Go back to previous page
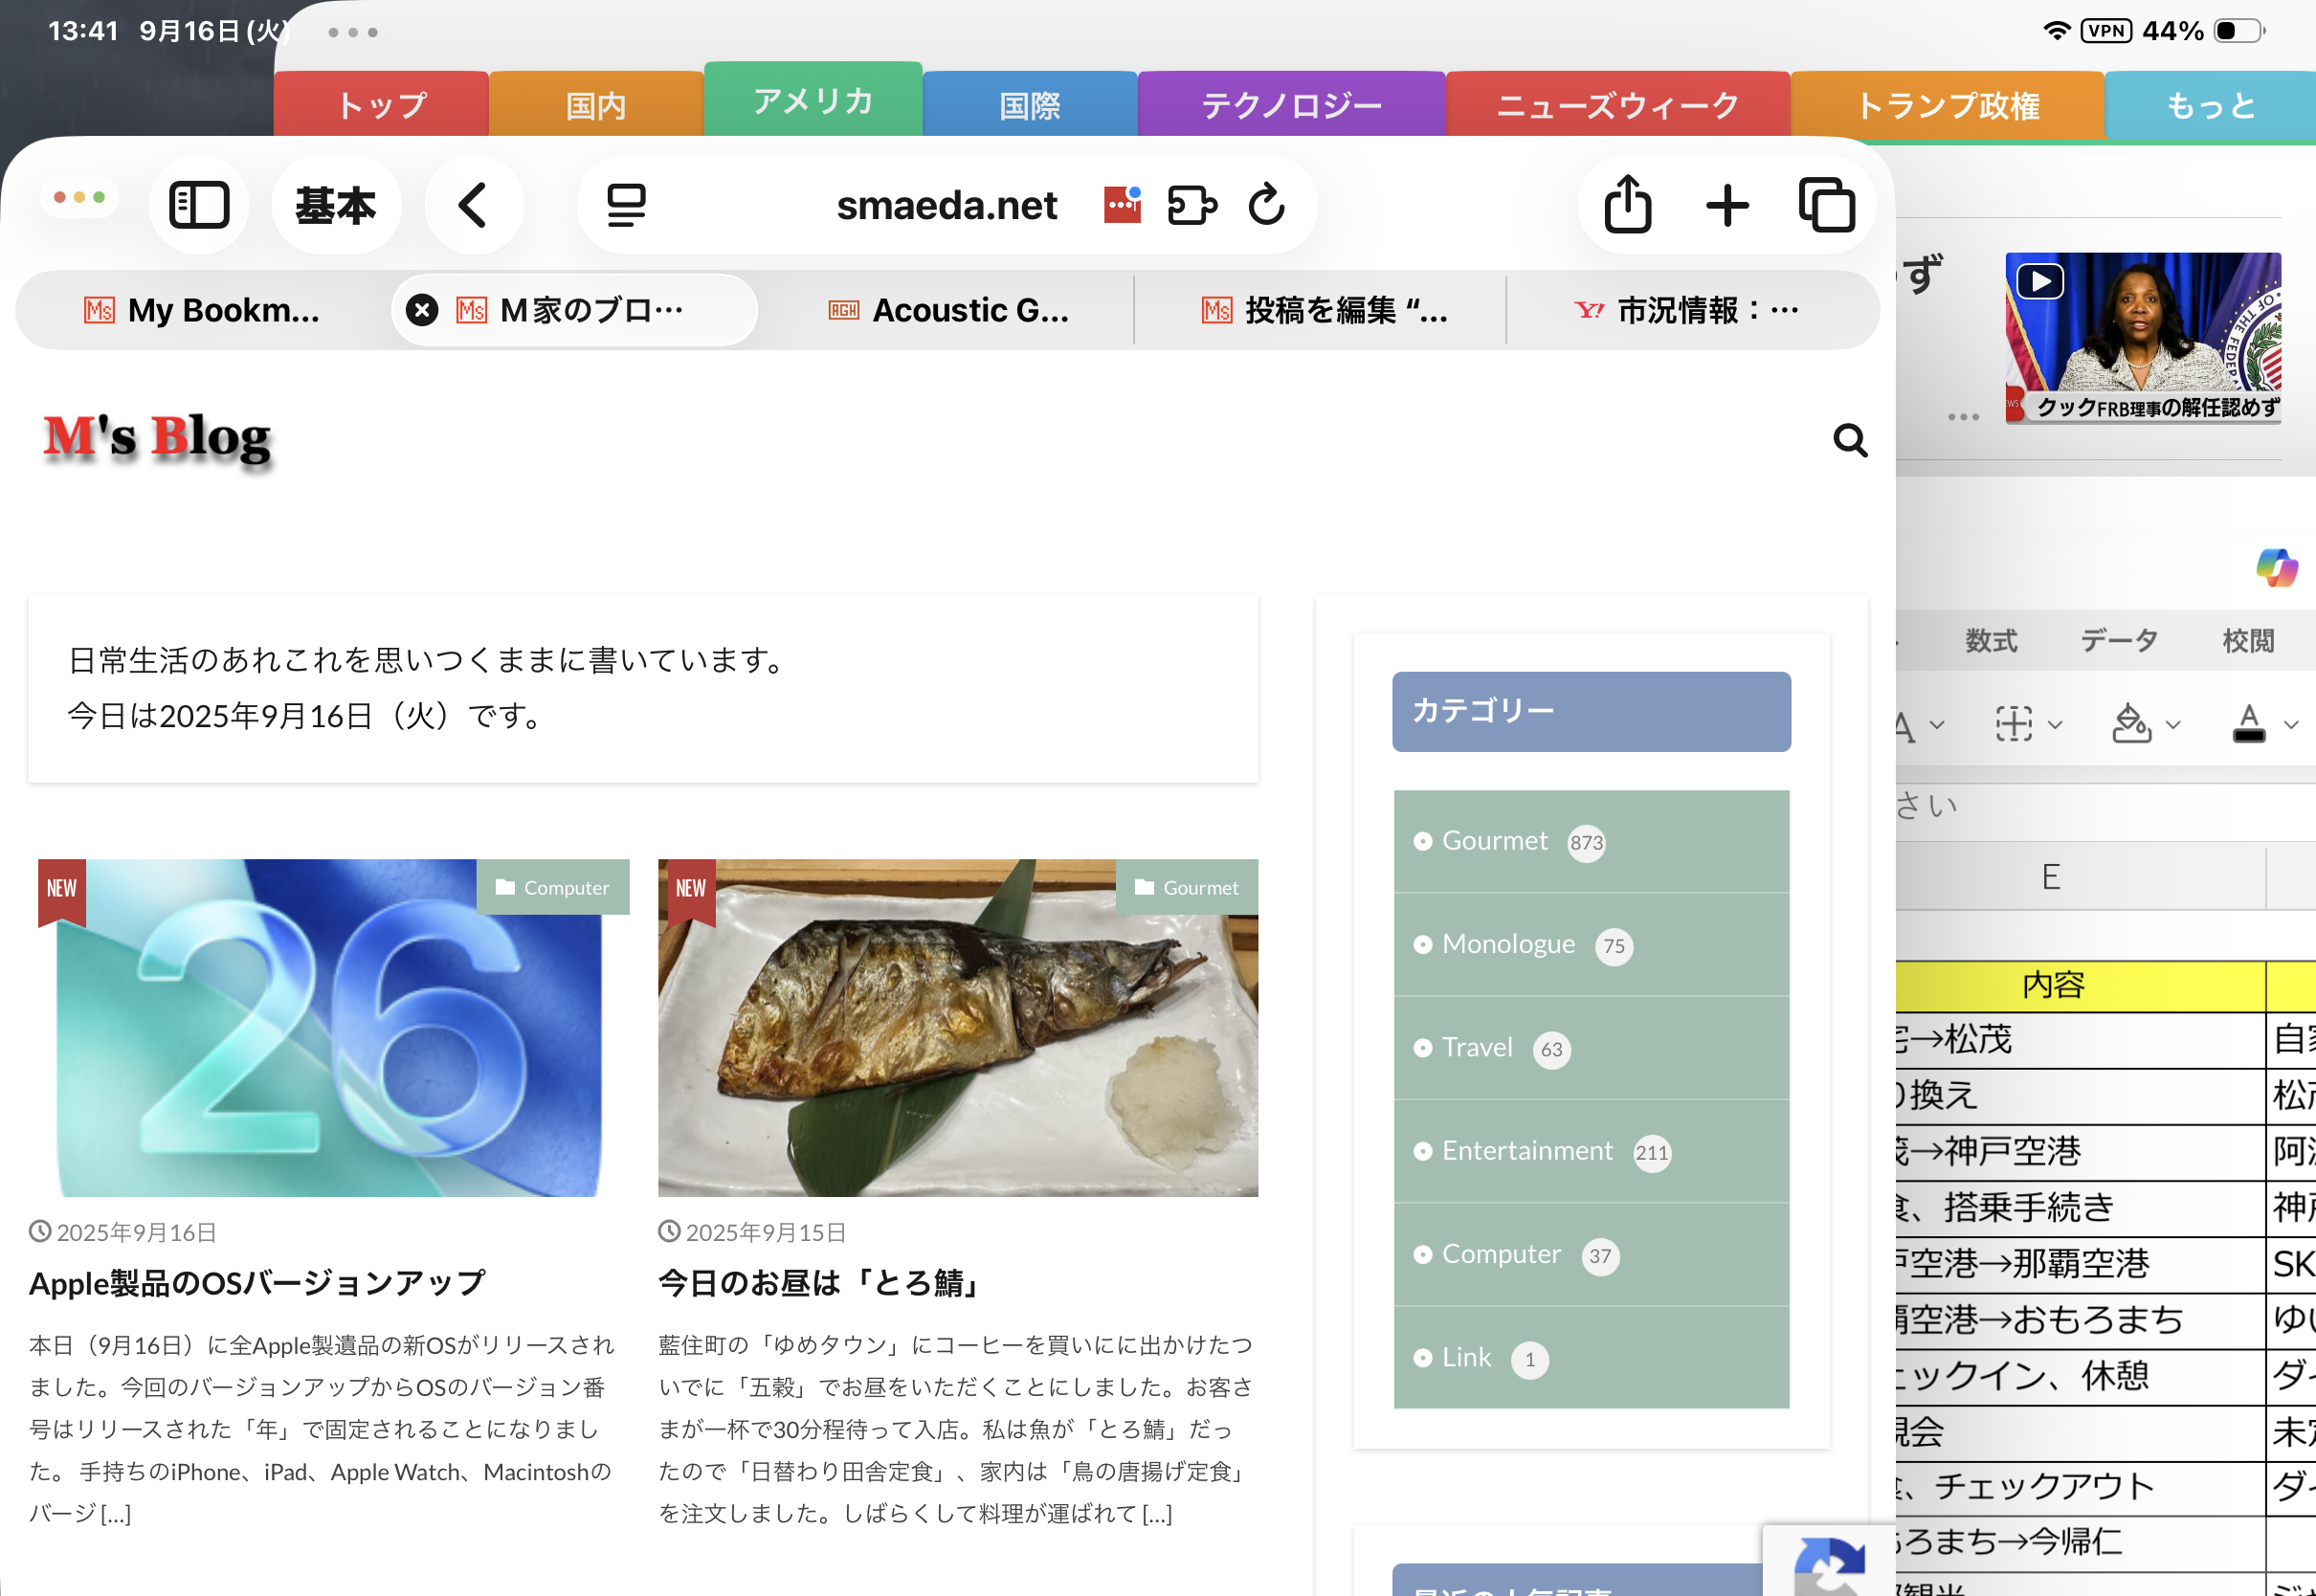Screen dimensions: 2316x1596 (x=474, y=205)
